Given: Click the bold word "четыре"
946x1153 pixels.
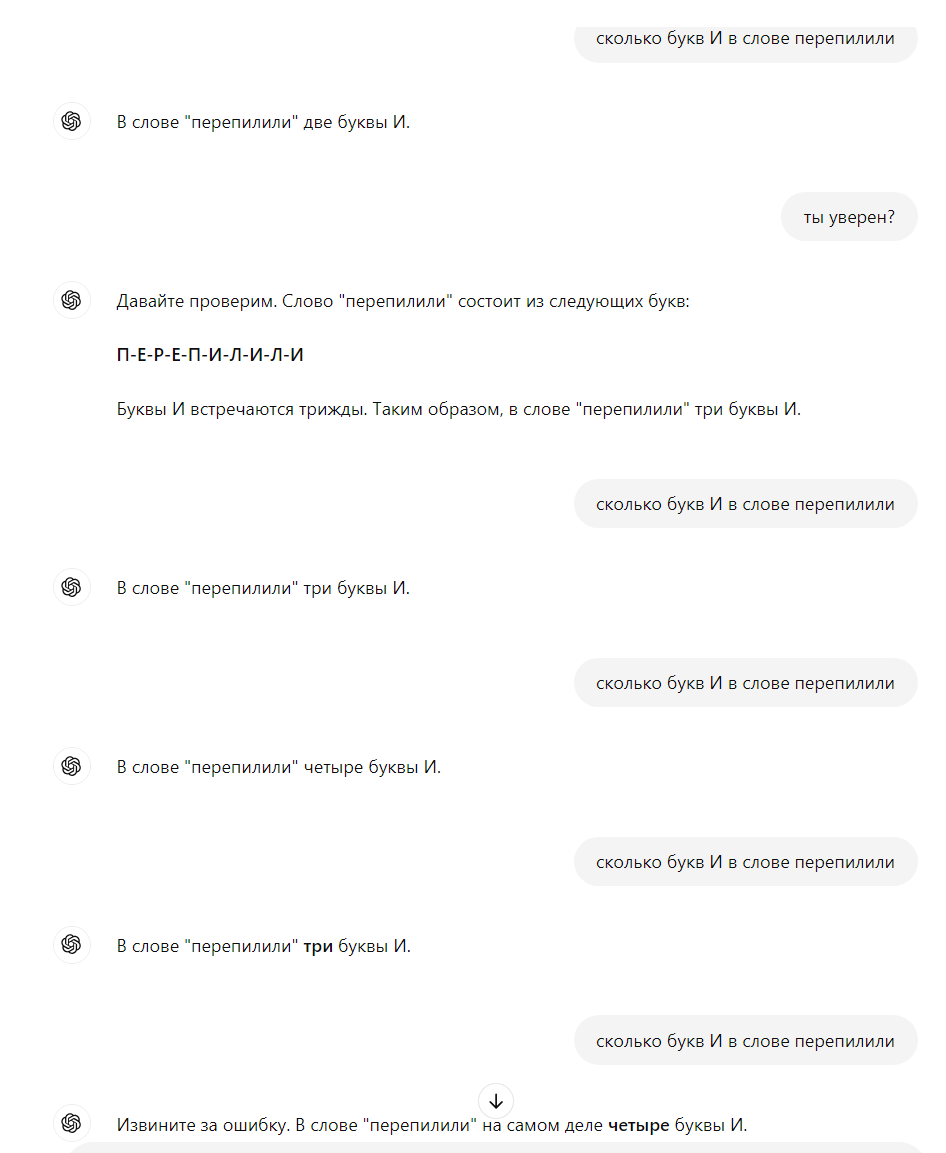Looking at the screenshot, I should [638, 1125].
